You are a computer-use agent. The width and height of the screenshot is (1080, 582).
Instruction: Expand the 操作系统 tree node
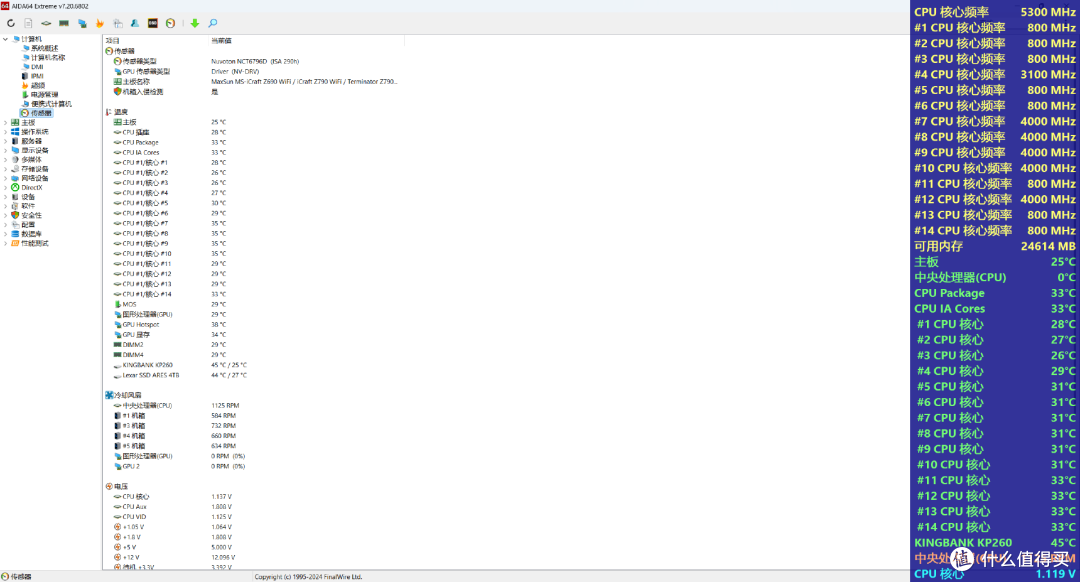coord(6,132)
